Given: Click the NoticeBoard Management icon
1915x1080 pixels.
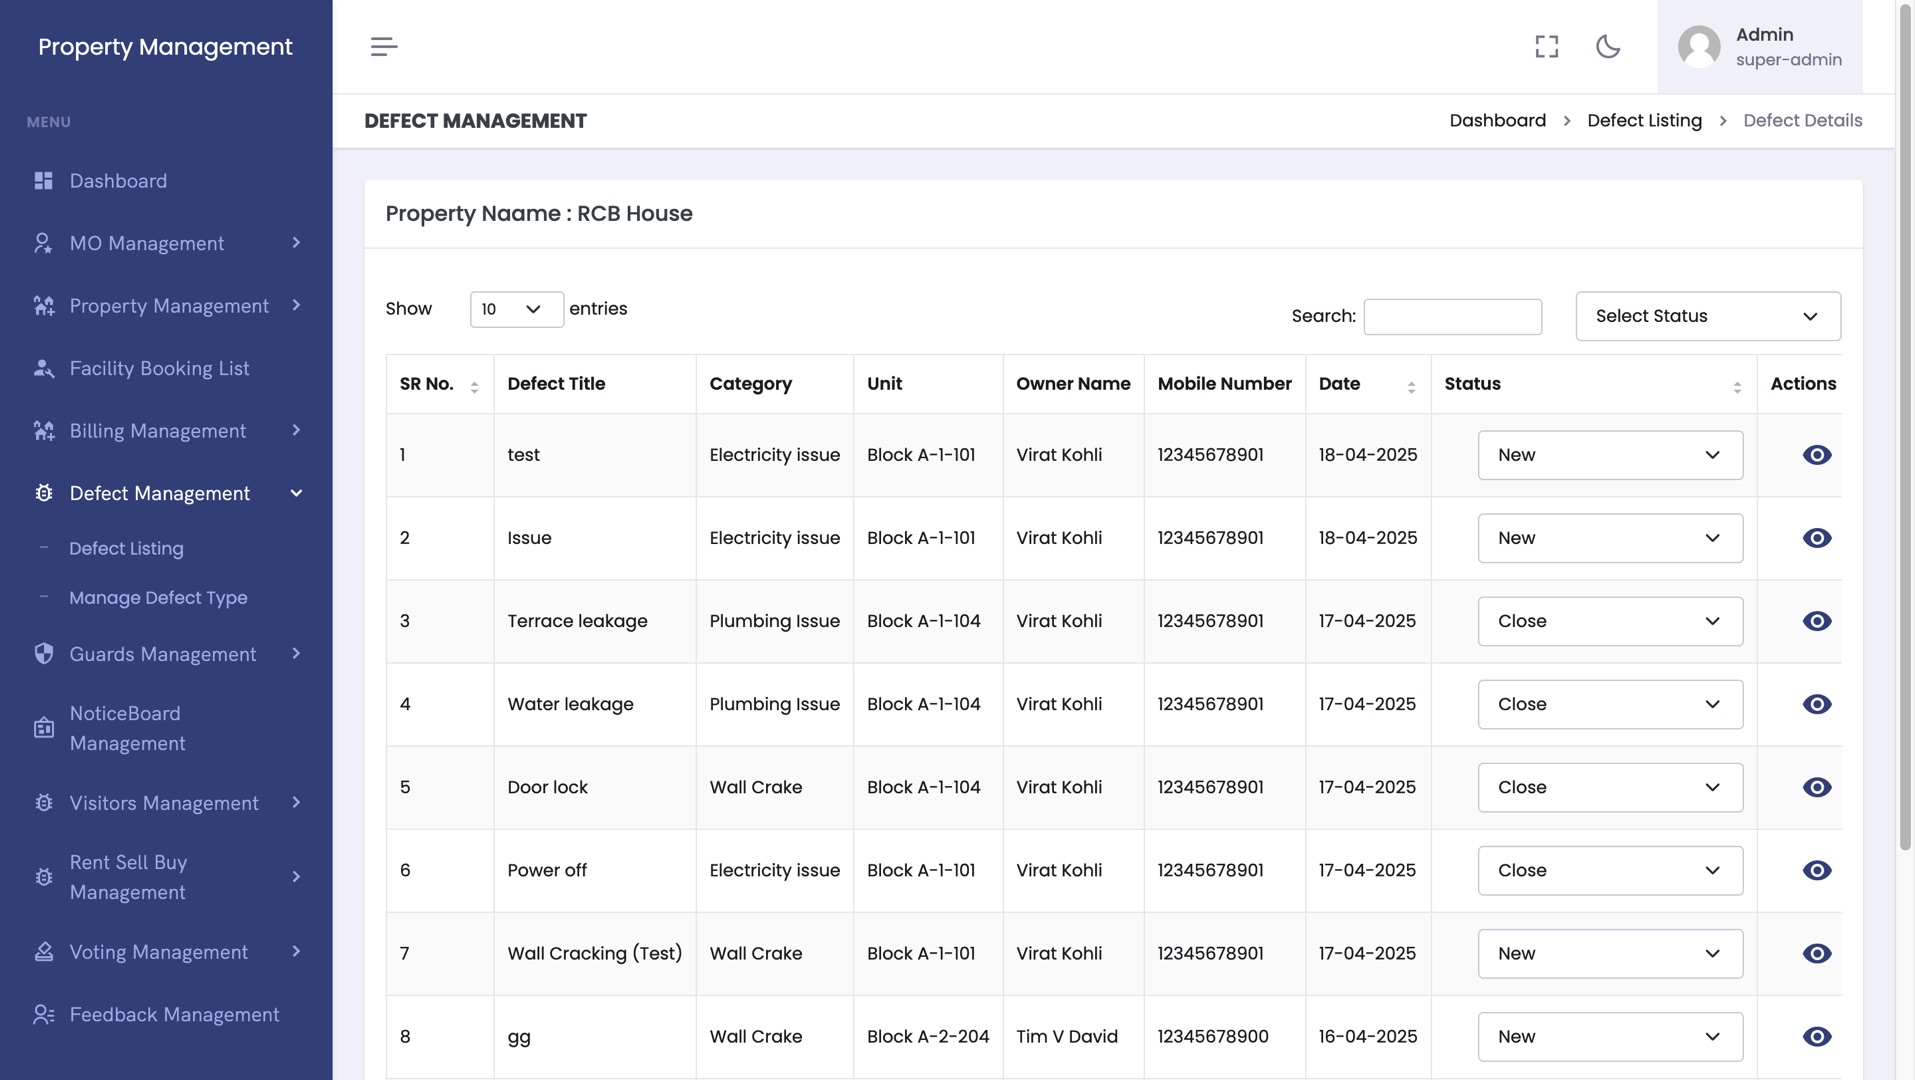Looking at the screenshot, I should coord(43,728).
